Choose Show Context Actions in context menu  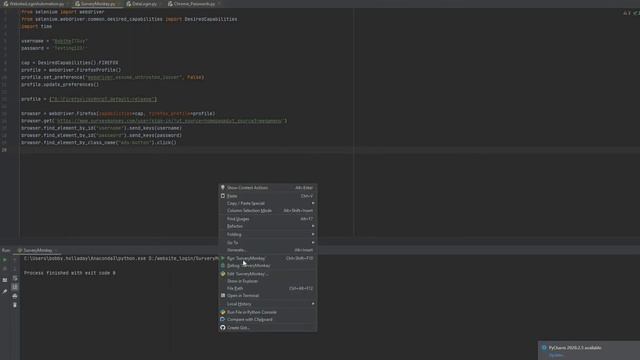coord(267,188)
